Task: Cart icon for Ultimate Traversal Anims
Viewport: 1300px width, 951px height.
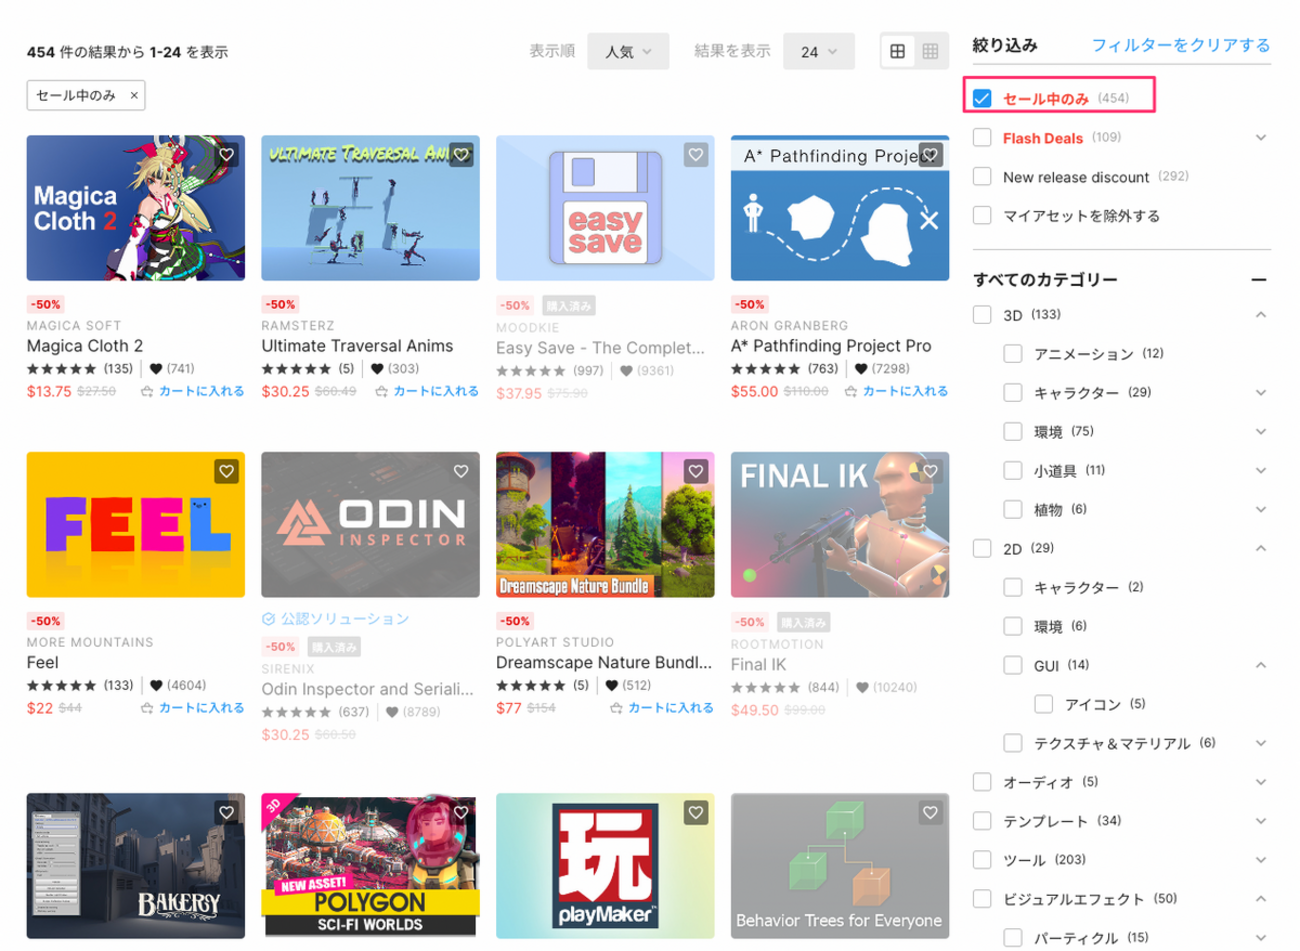Action: [x=381, y=392]
